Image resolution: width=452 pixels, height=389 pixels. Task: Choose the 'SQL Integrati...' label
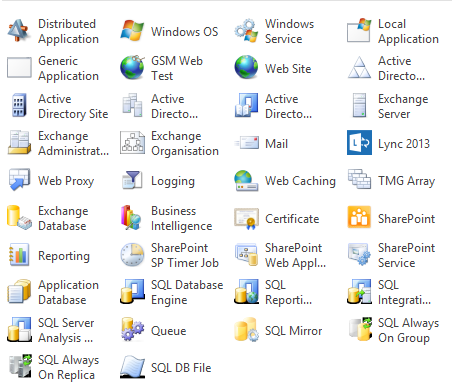[x=404, y=292]
